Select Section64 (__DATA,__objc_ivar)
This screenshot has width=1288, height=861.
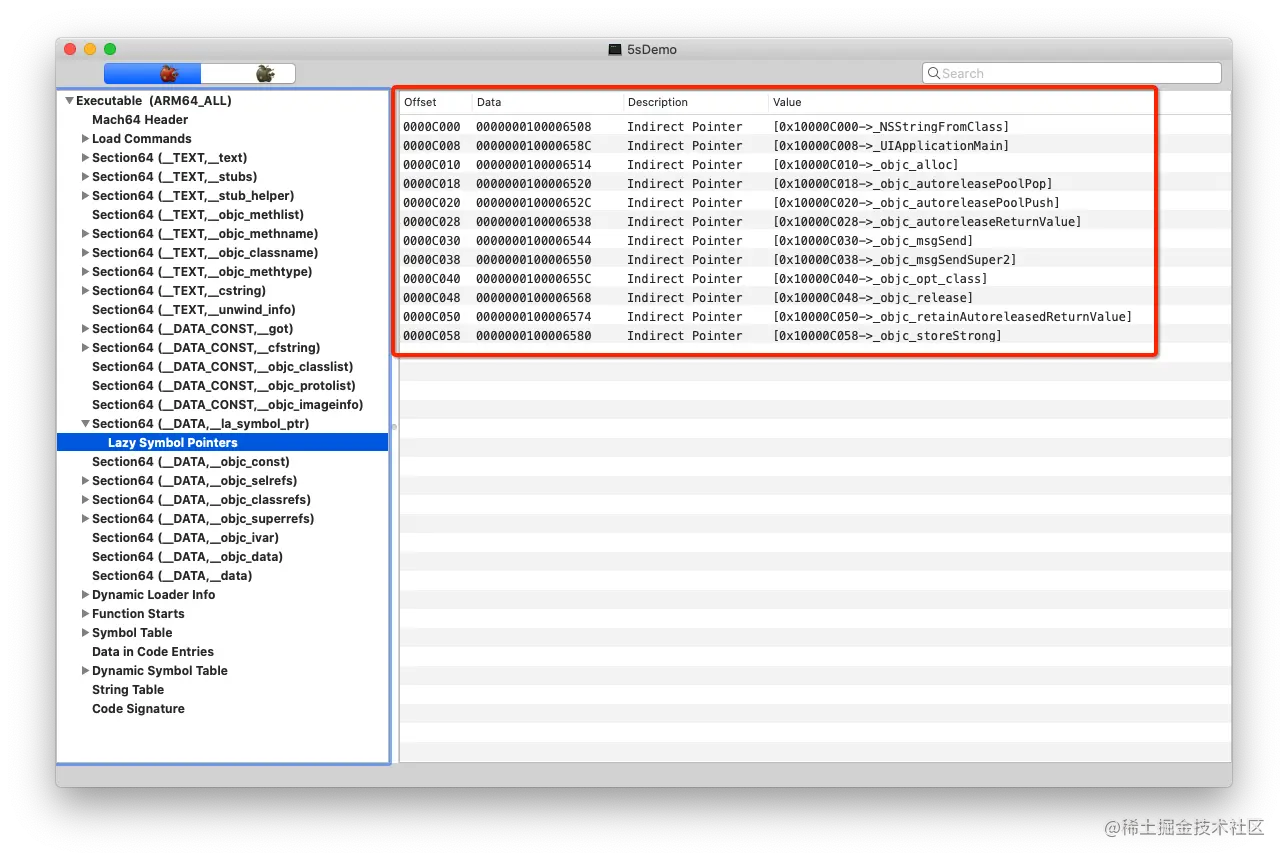coord(185,538)
